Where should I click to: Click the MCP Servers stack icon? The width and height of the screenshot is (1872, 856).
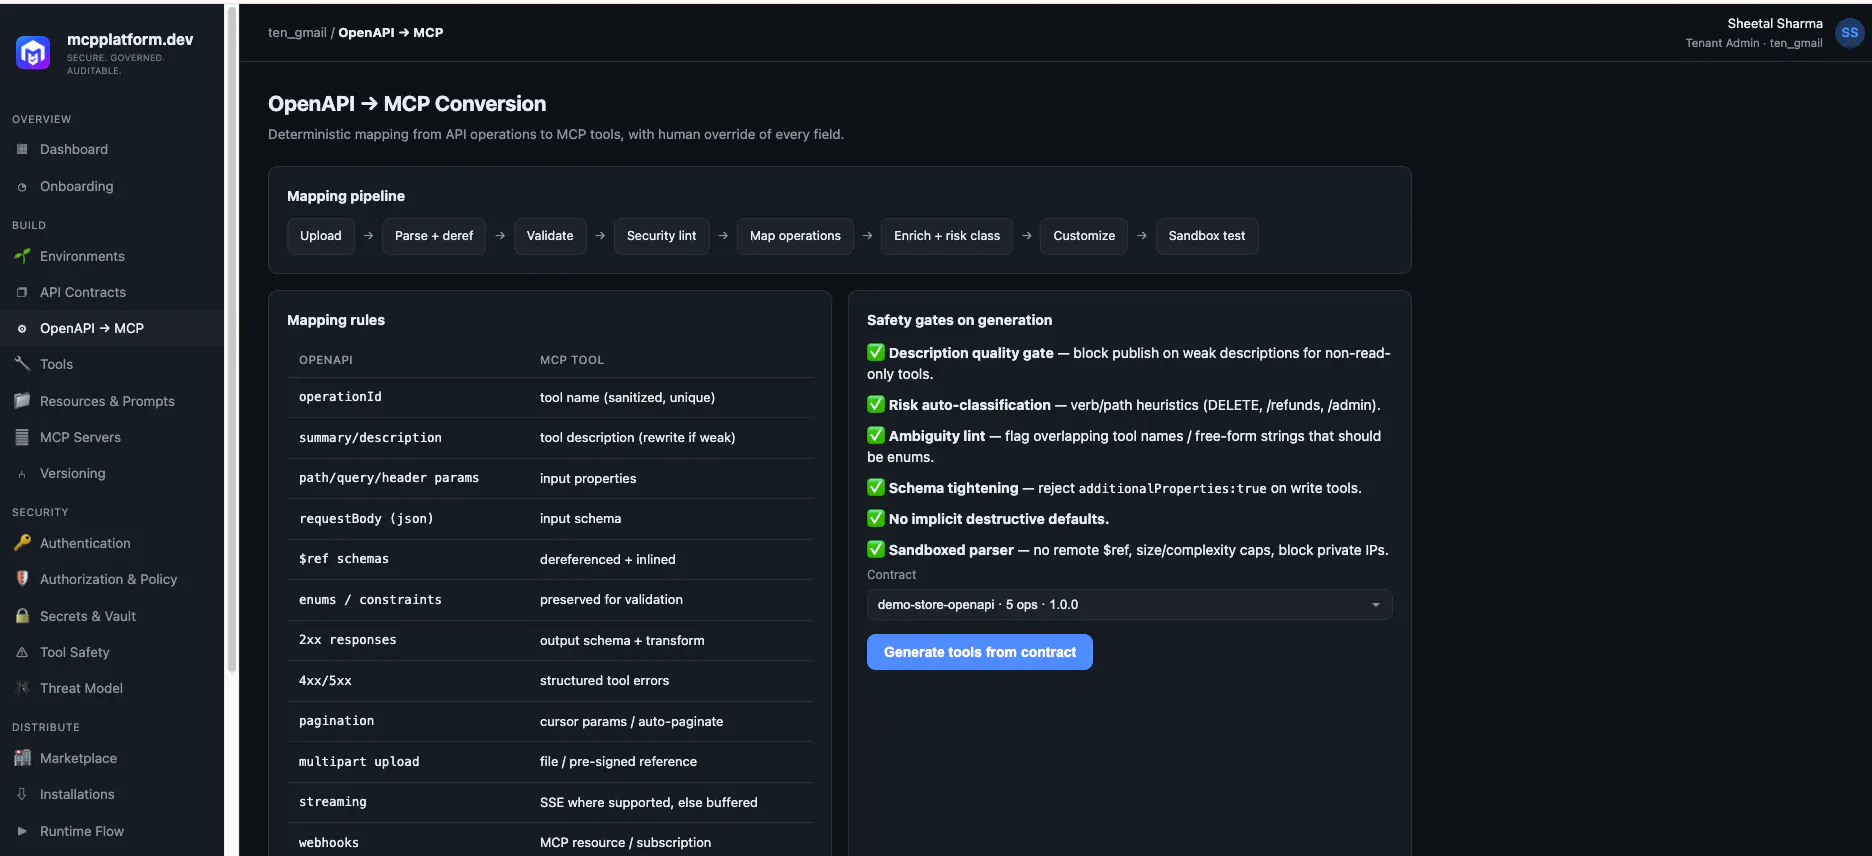(22, 437)
